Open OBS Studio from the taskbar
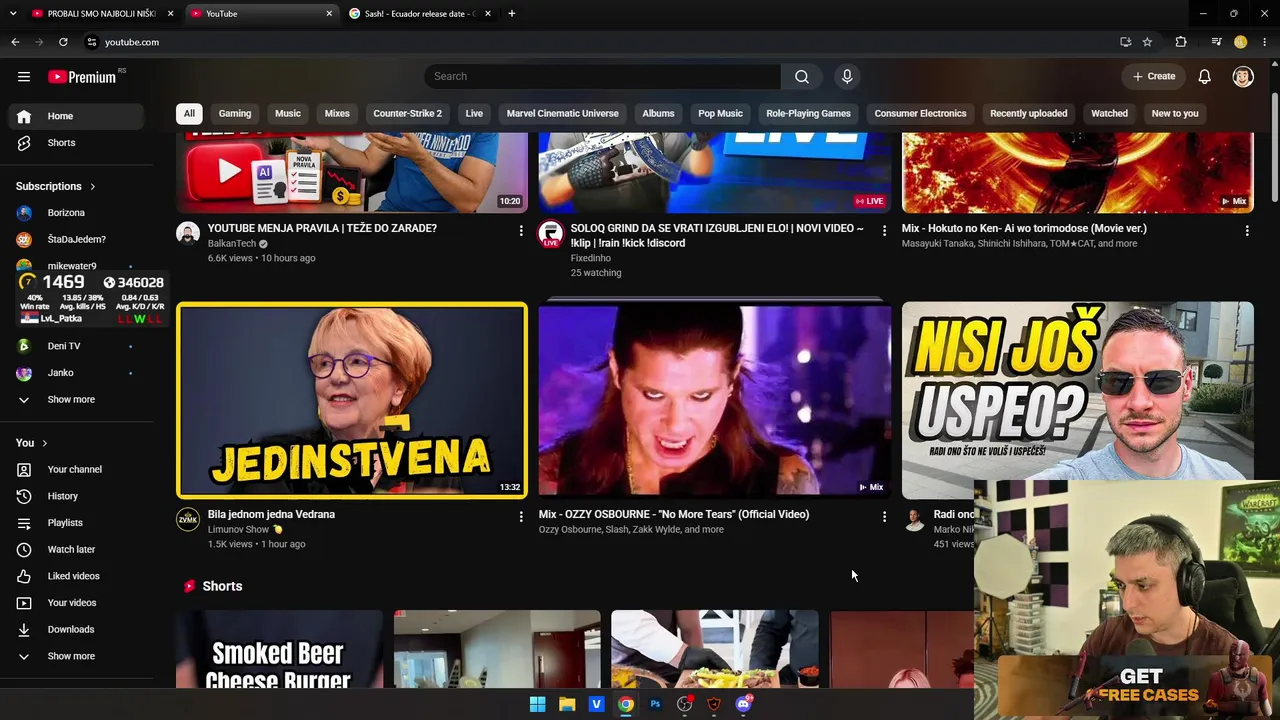The height and width of the screenshot is (720, 1280). pyautogui.click(x=684, y=704)
